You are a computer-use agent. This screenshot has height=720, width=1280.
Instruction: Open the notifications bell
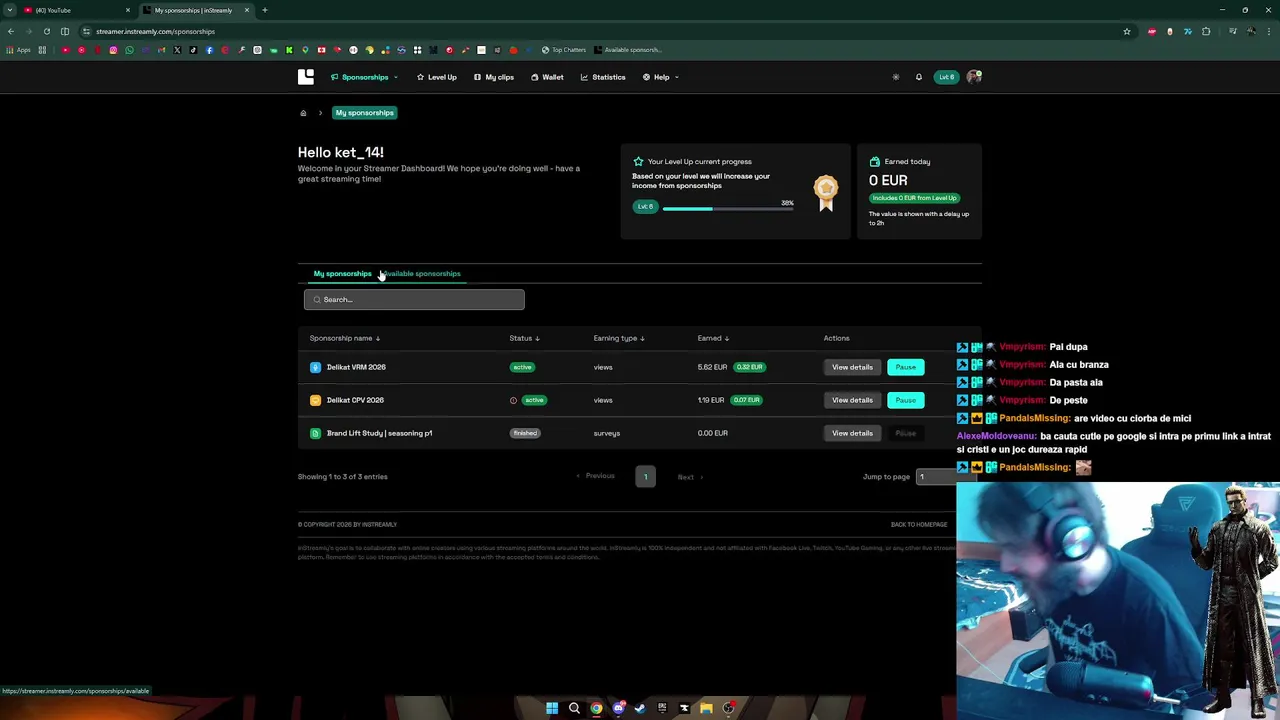coord(919,77)
